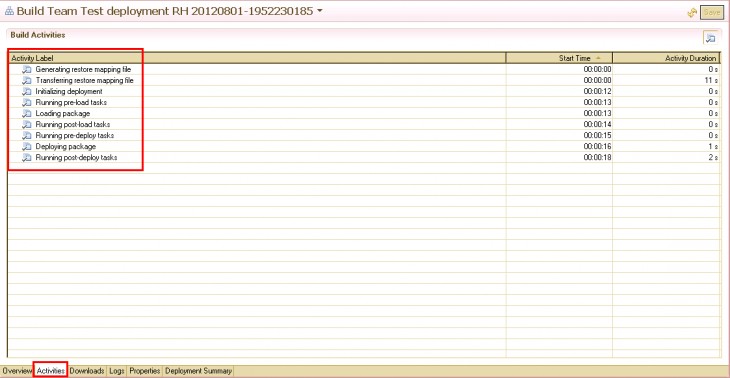Switch to the Logs tab
The image size is (730, 378).
coord(117,371)
